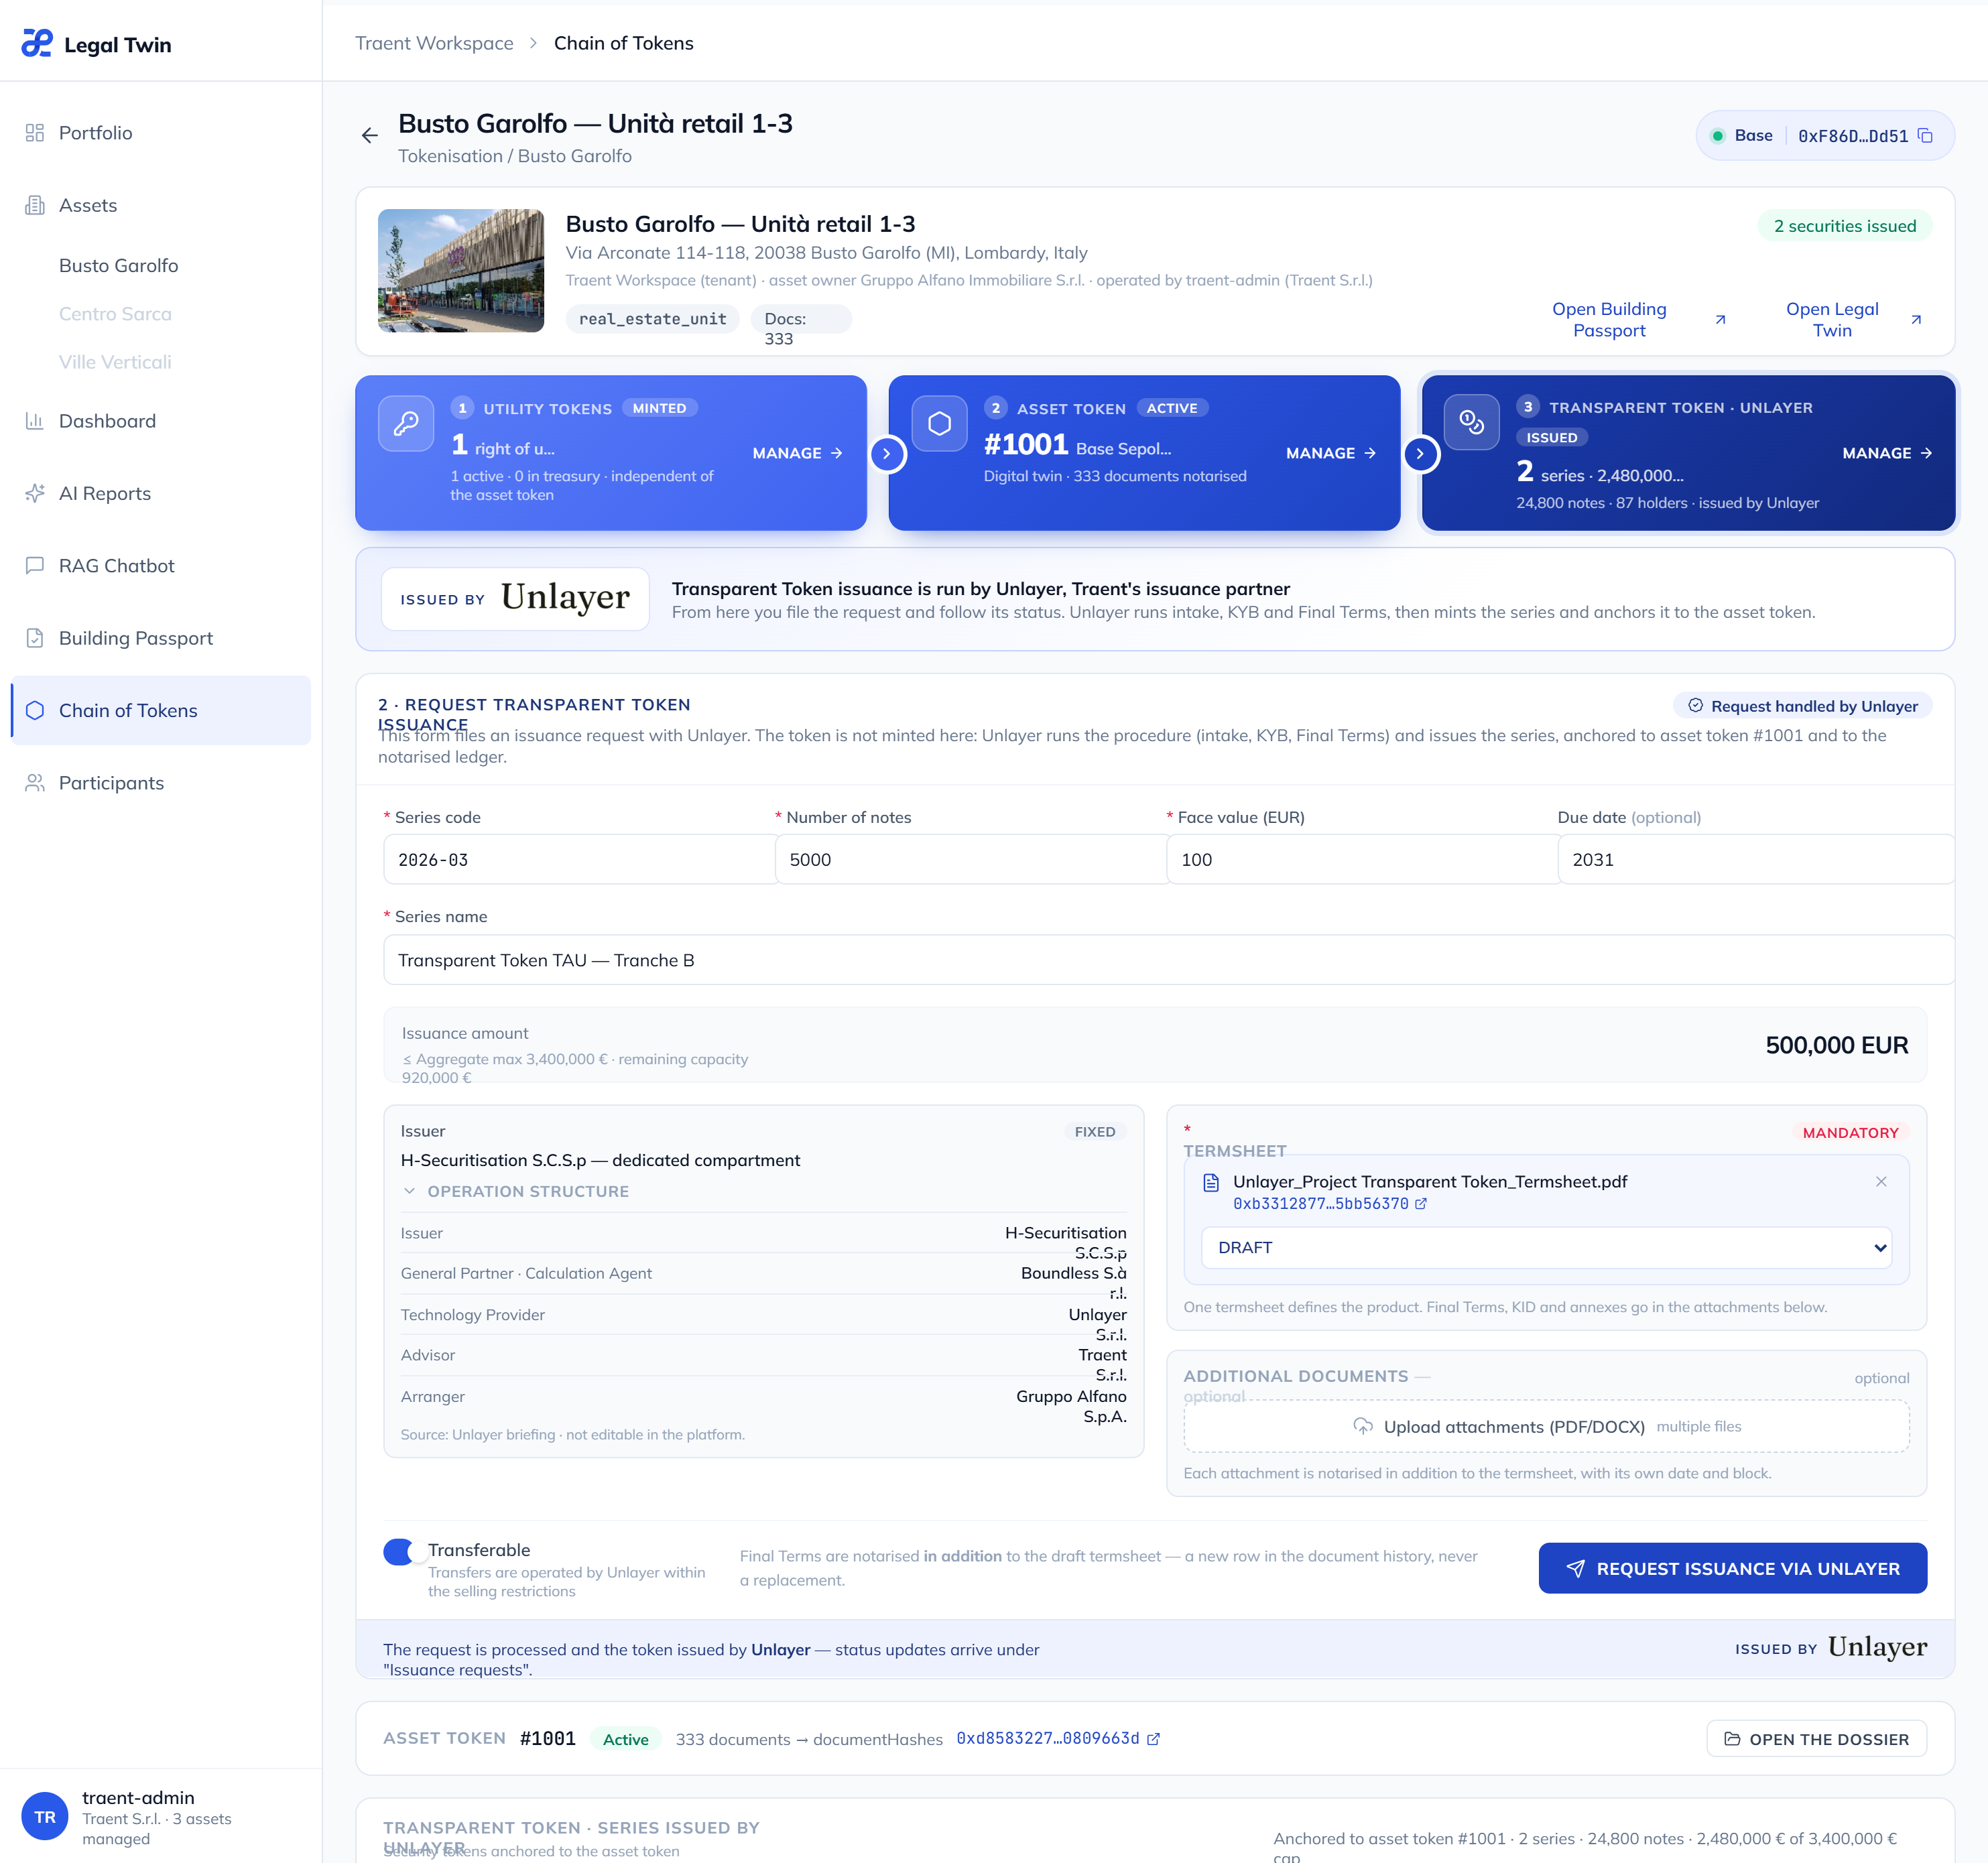Open external link icon next to 0xd8583227…0809663d
Viewport: 1988px width, 1863px height.
(x=1153, y=1739)
